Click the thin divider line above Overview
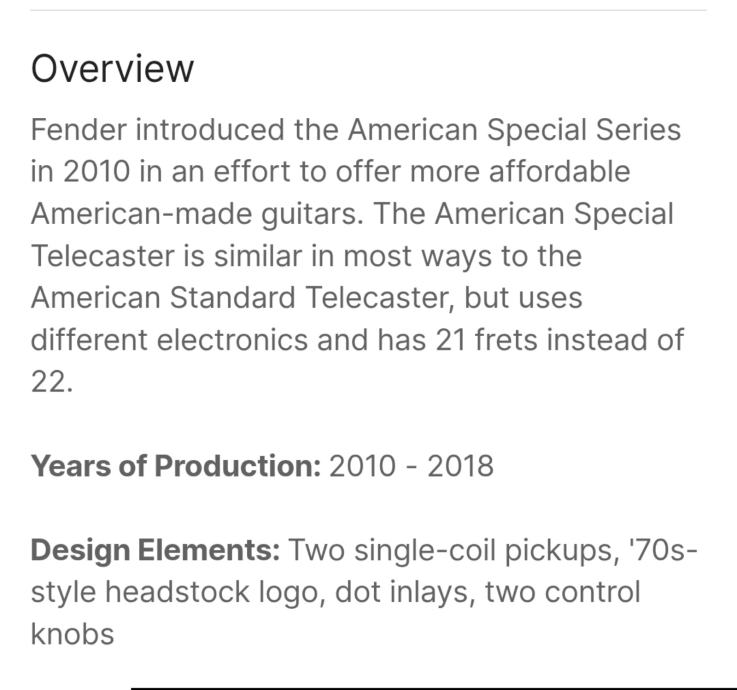737x690 pixels. 368,10
